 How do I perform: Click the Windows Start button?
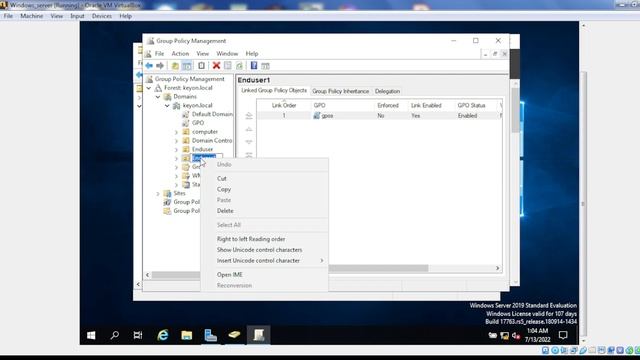[x=91, y=335]
